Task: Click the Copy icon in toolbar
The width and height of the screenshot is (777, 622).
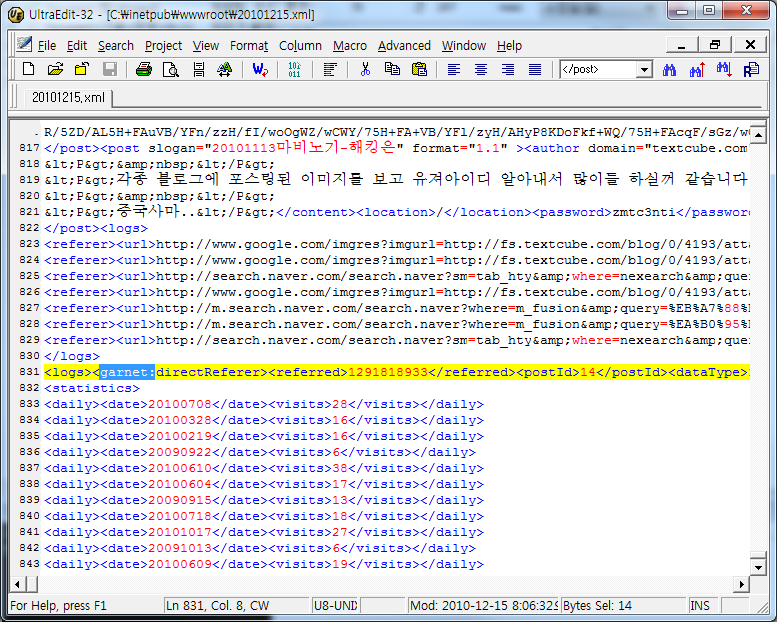Action: pos(392,69)
